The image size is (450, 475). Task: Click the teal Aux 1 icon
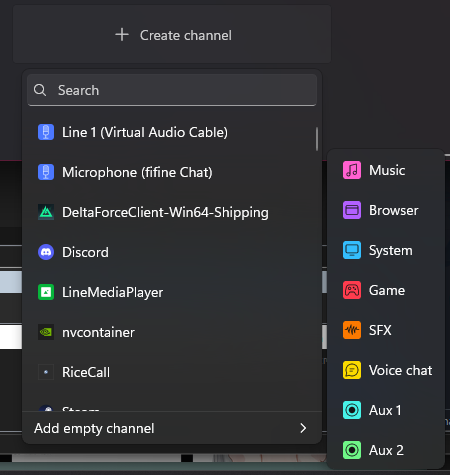[x=352, y=410]
